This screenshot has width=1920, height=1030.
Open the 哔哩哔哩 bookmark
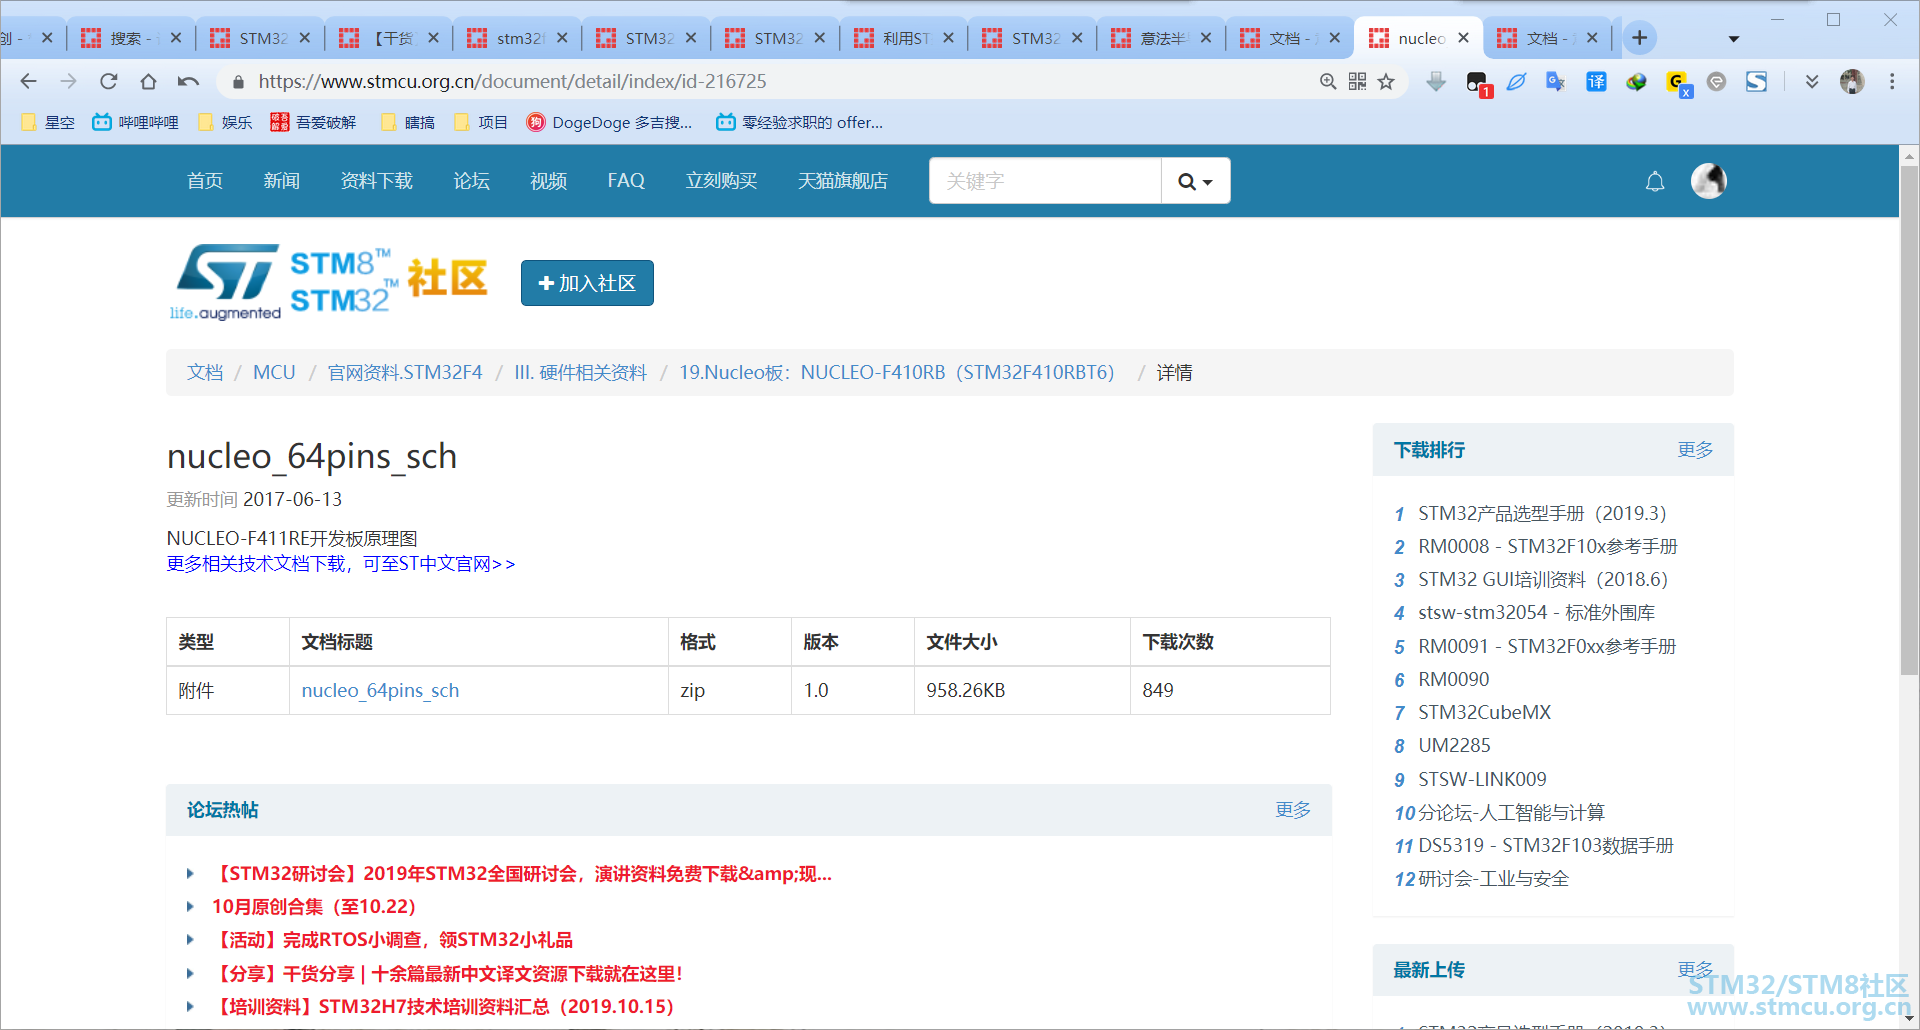pos(135,122)
